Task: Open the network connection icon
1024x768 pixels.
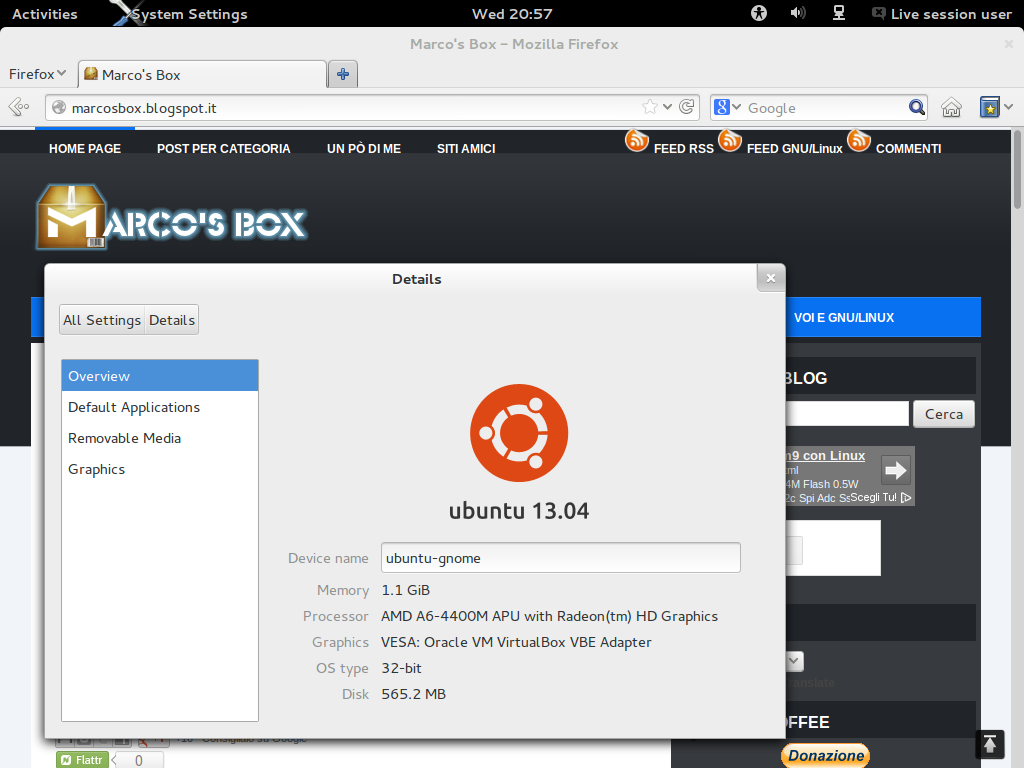Action: [839, 13]
